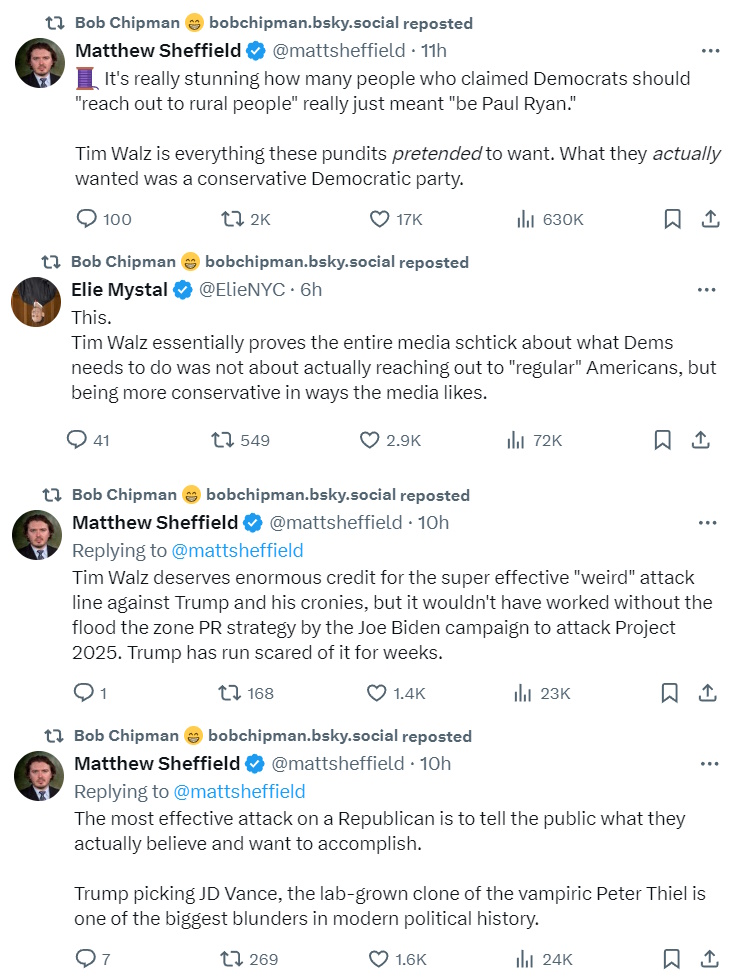Reply to the Paul Ryan tweet
Screen dimensions: 740x980
pyautogui.click(x=88, y=219)
